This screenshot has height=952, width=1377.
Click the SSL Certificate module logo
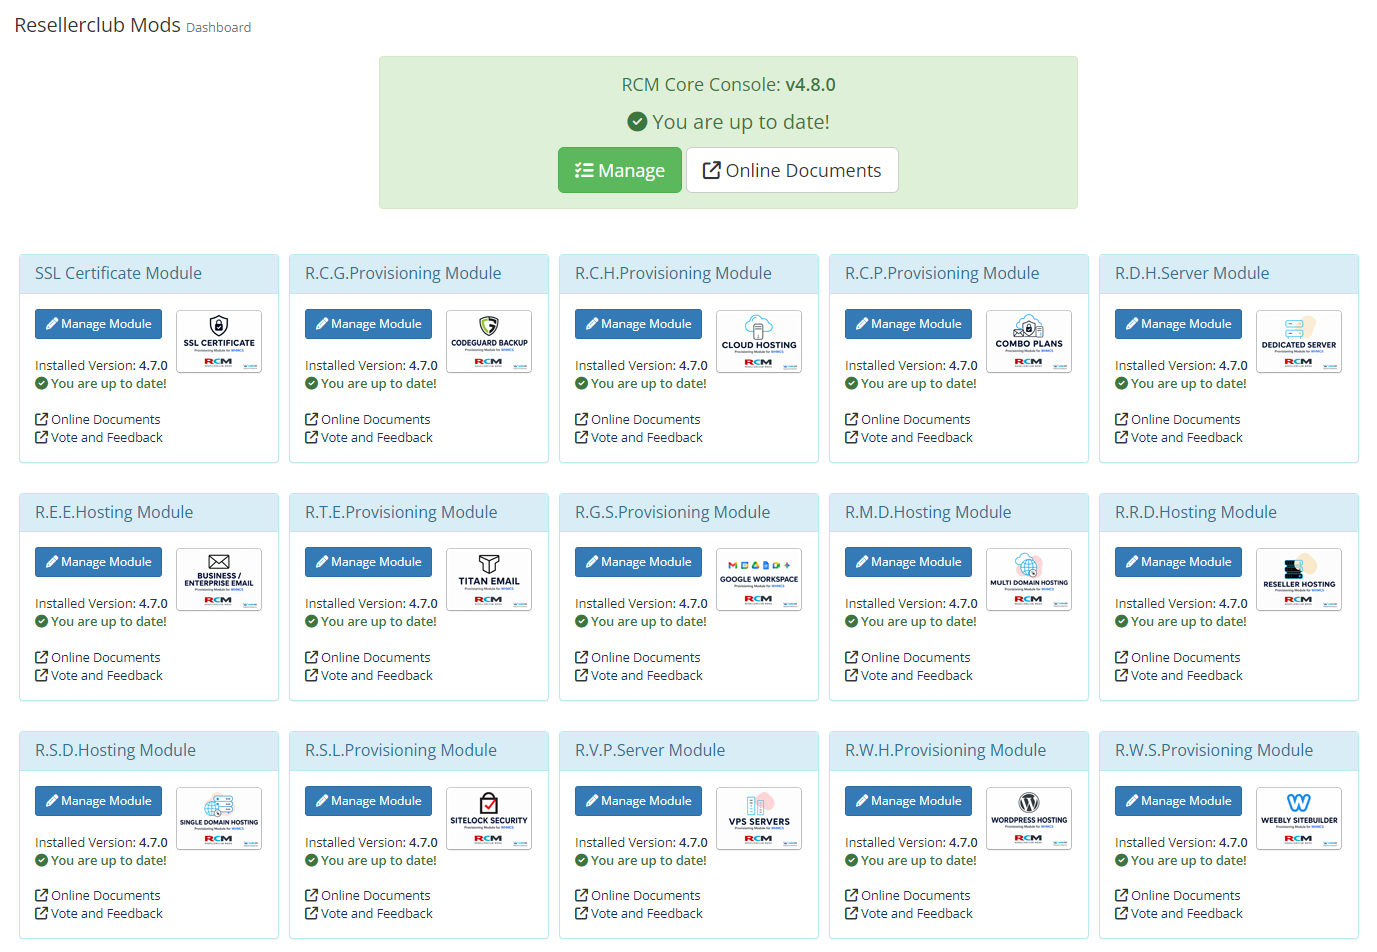(x=219, y=341)
